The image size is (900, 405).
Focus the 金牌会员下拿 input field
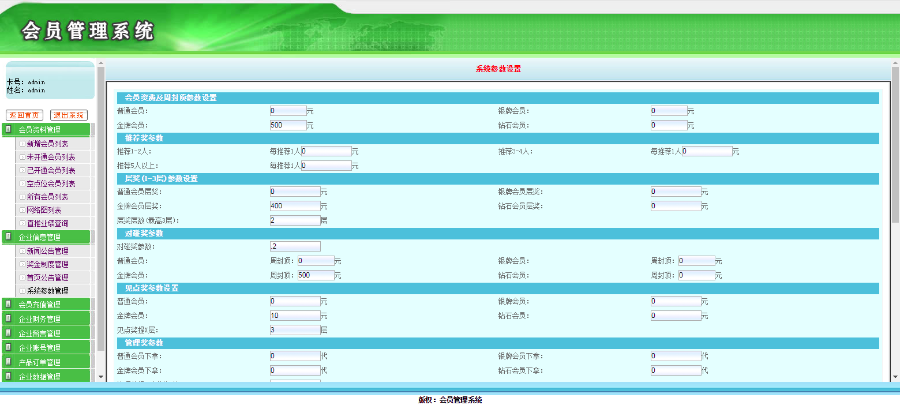(x=295, y=370)
